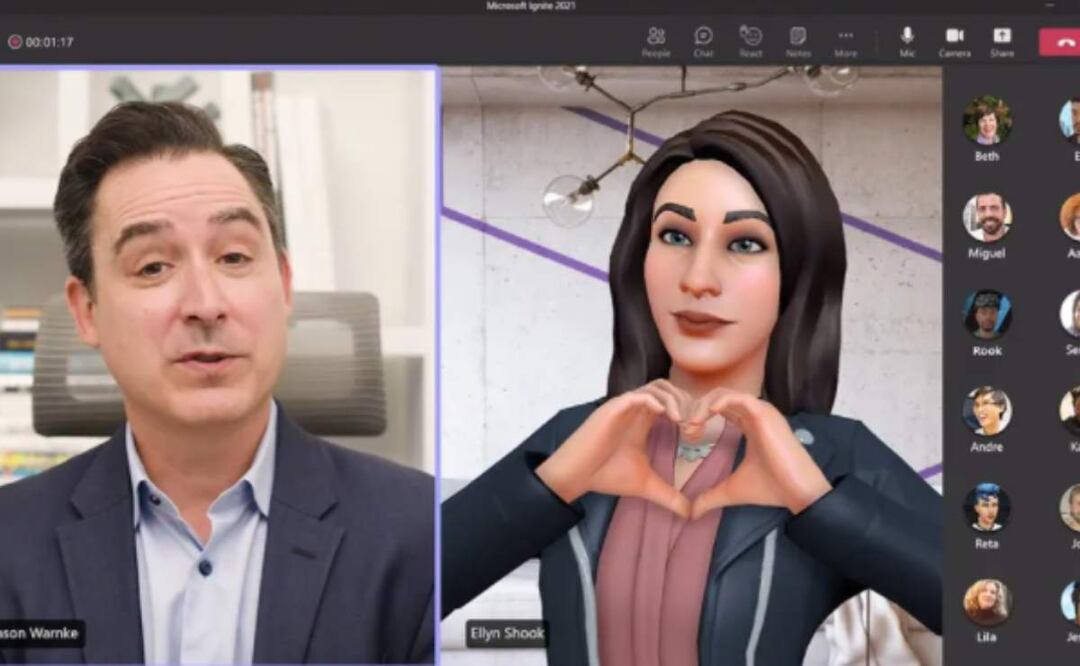Screen dimensions: 1080x666
Task: Click the Jason Warnke name label
Action: coord(42,633)
